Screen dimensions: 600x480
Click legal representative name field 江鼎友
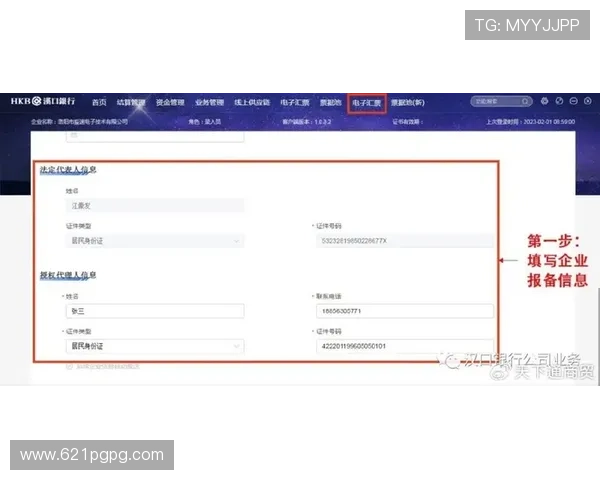pos(155,206)
